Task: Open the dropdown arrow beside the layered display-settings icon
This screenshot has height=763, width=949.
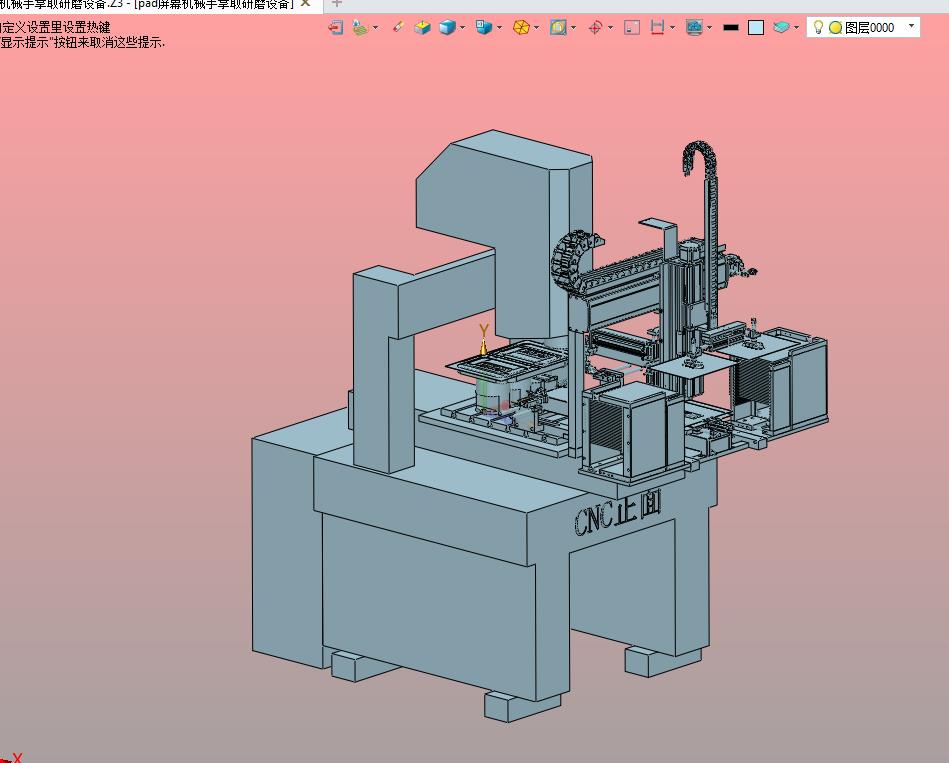Action: tap(375, 27)
